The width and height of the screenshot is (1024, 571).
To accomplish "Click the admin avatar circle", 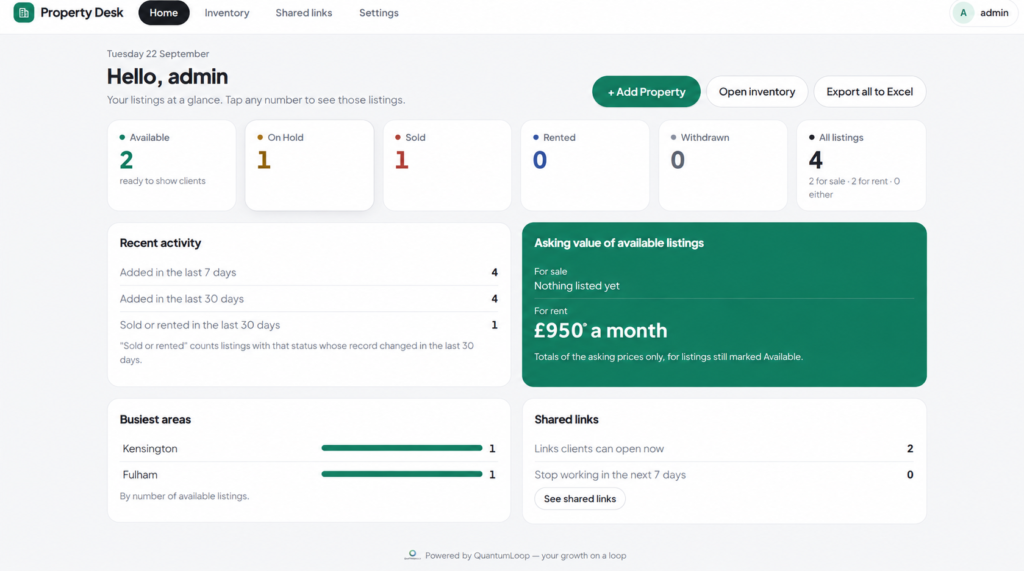I will [963, 12].
